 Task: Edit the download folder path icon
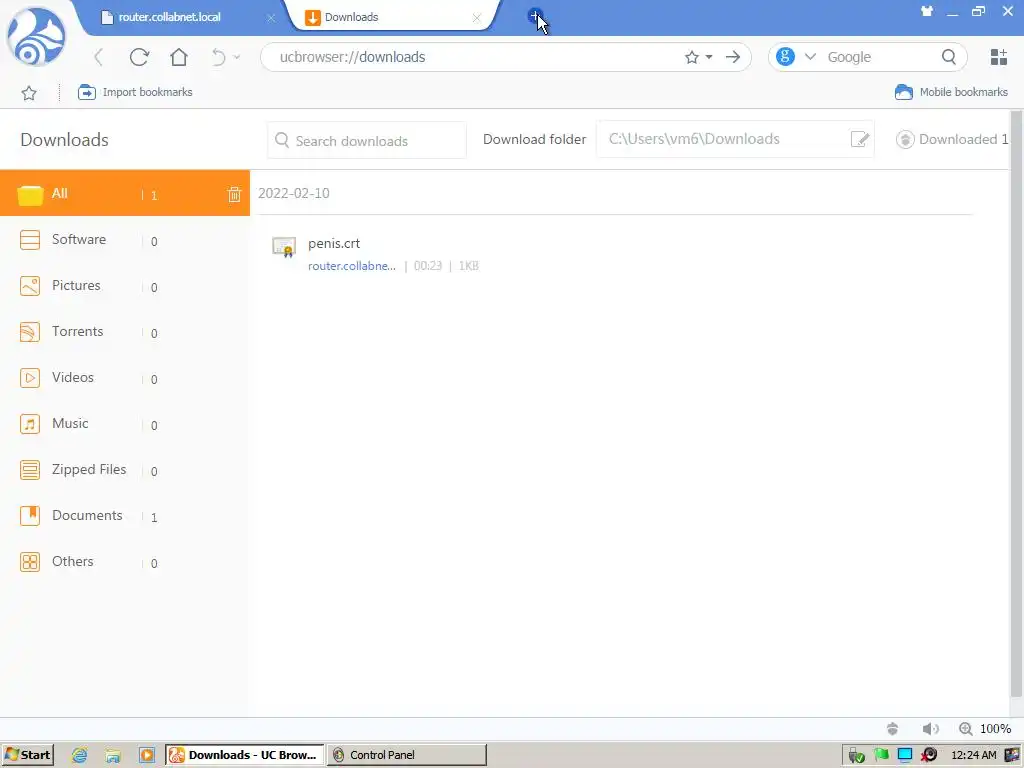click(859, 139)
